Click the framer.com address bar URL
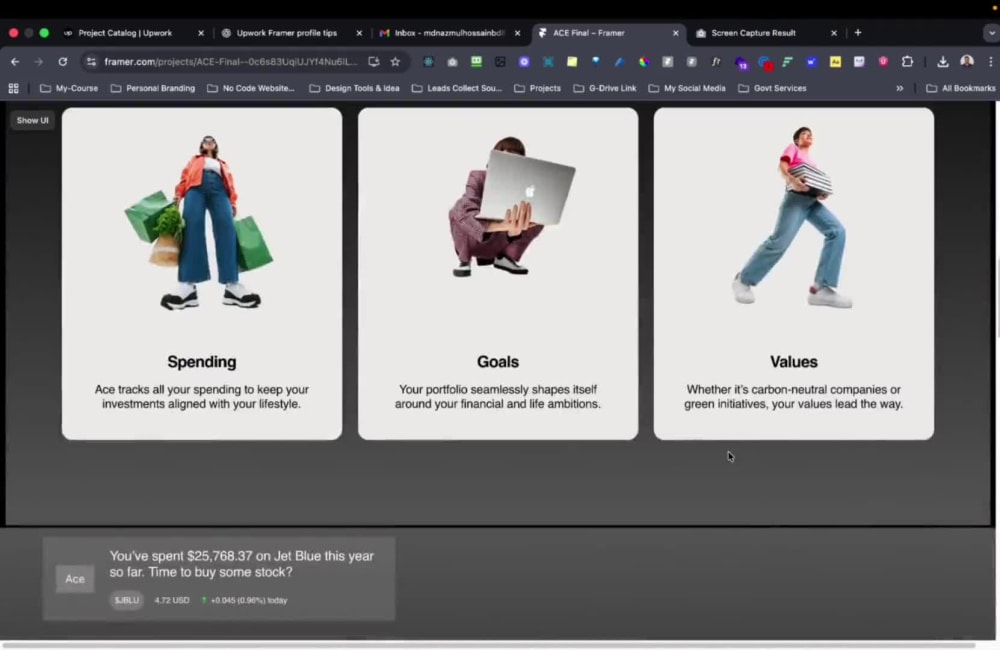1000x650 pixels. [231, 62]
